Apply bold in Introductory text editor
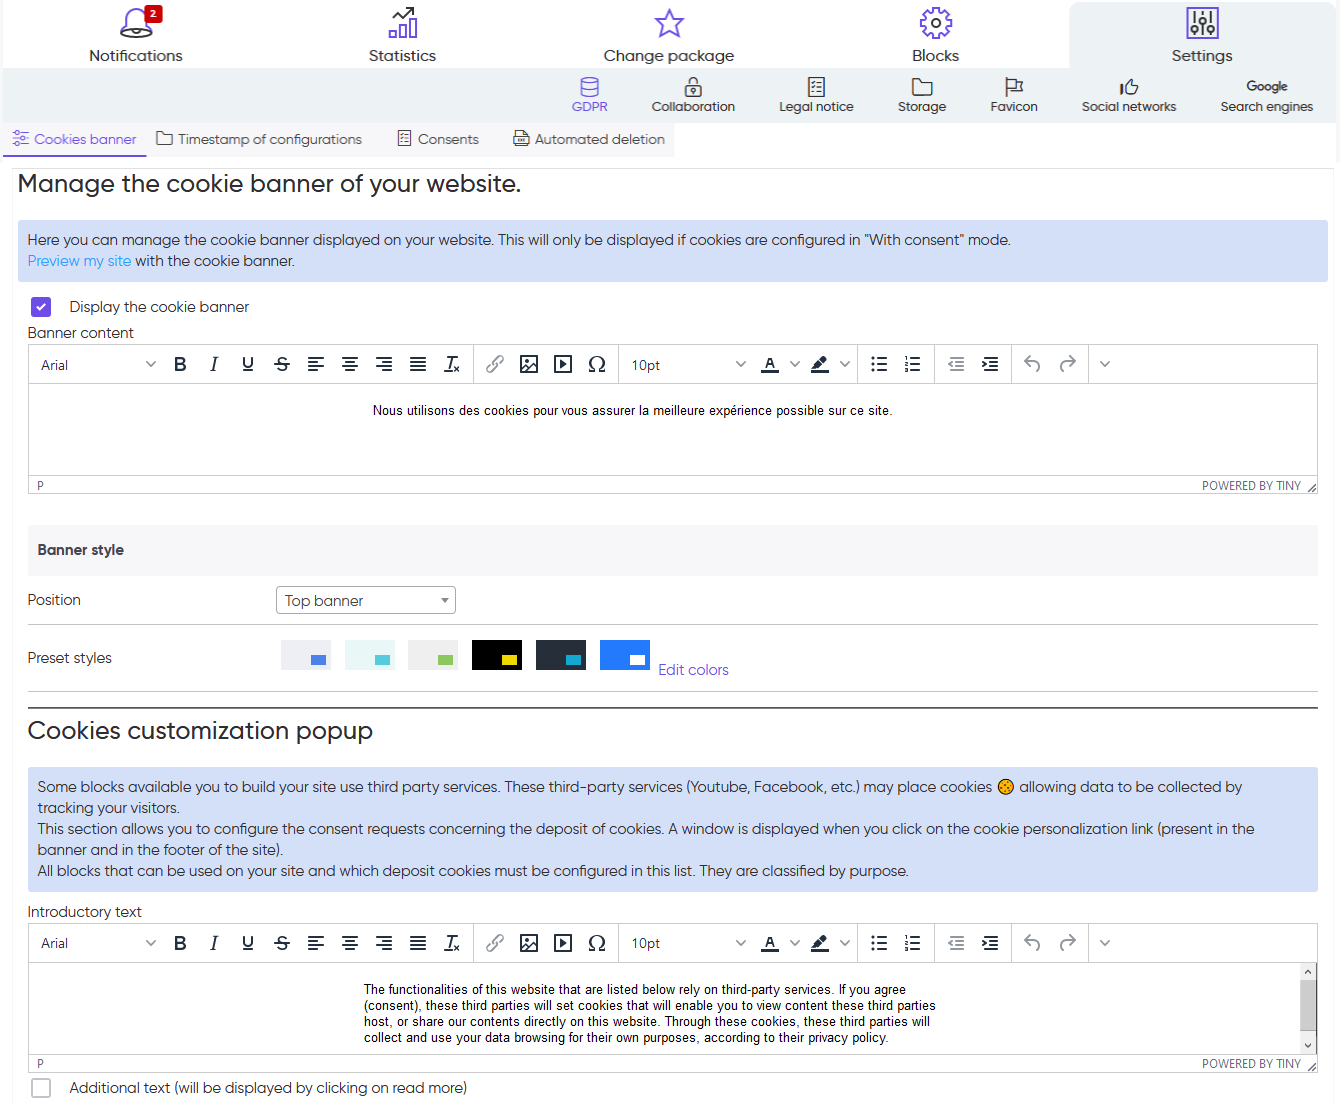The image size is (1340, 1105). click(180, 943)
